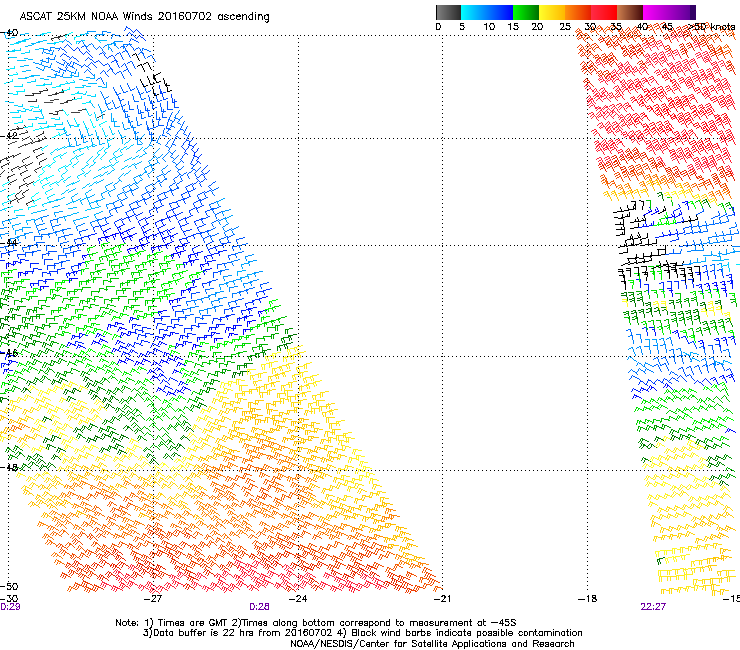Click the title 'ASCAT 25KM NOAA Winds 20160702 ascending'
Image resolution: width=740 pixels, height=650 pixels.
[144, 17]
